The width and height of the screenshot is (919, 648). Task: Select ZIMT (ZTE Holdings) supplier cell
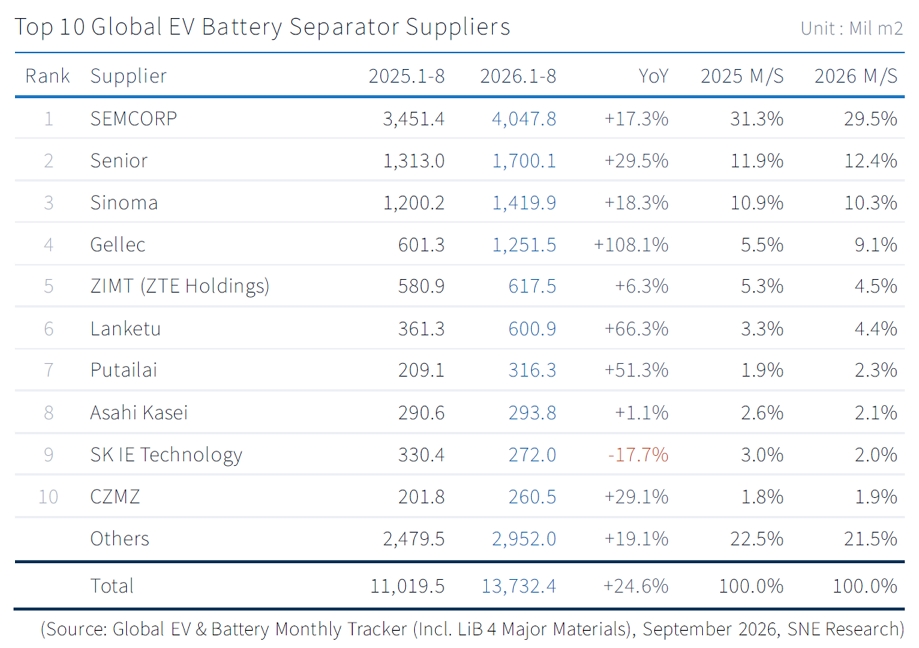click(180, 286)
